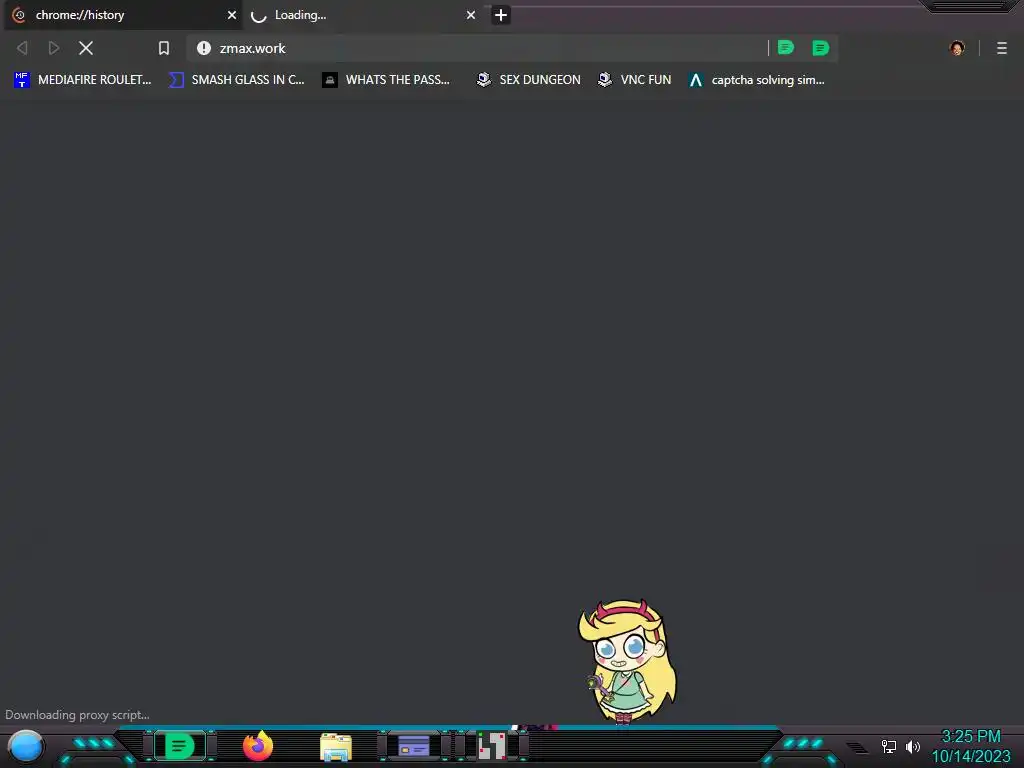Click the MEDIAFIRE bookmark favicon
The image size is (1024, 768).
[x=22, y=80]
